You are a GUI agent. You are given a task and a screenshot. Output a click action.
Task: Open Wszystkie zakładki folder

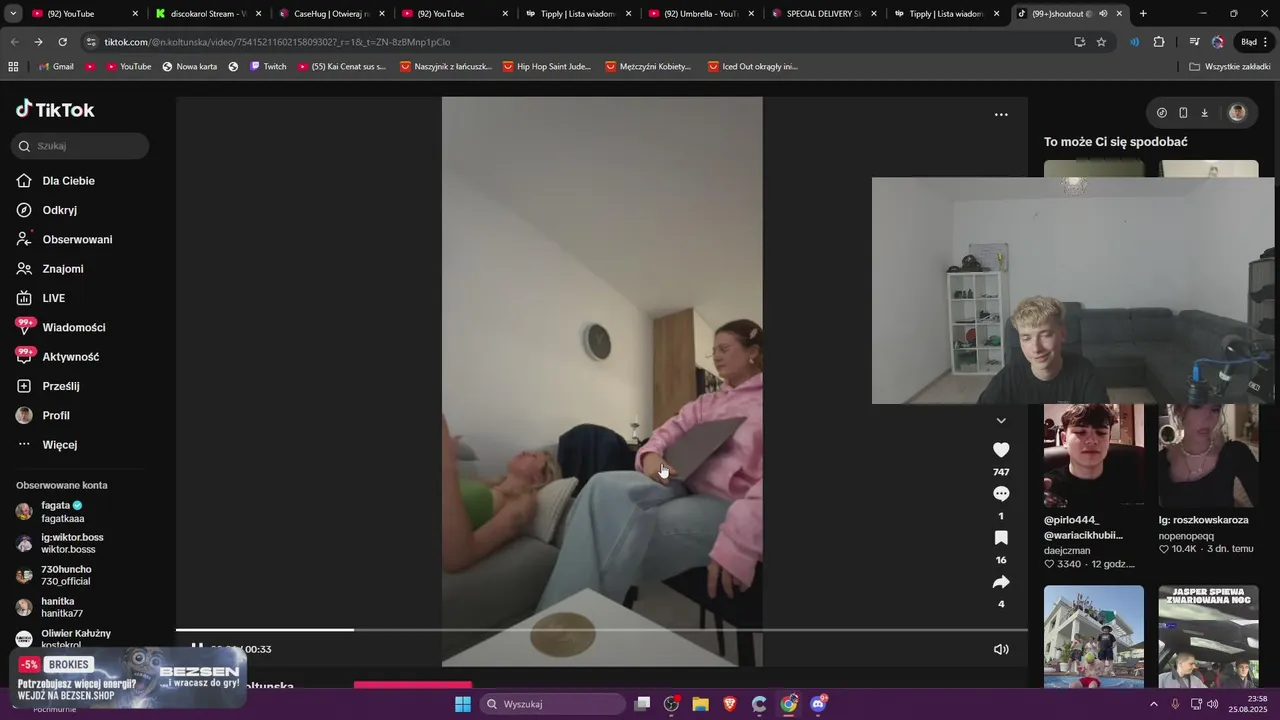coord(1230,67)
